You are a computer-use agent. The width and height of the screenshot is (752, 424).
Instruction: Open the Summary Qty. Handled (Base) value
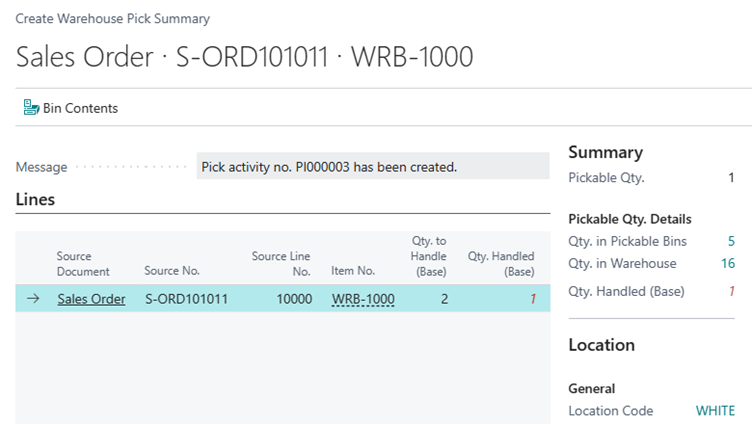[731, 291]
